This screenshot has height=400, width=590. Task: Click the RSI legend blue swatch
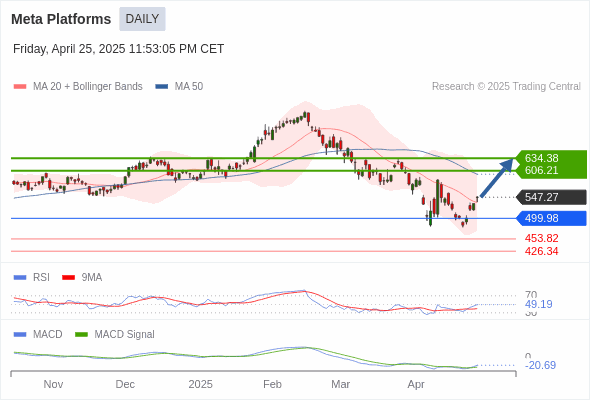[x=20, y=278]
